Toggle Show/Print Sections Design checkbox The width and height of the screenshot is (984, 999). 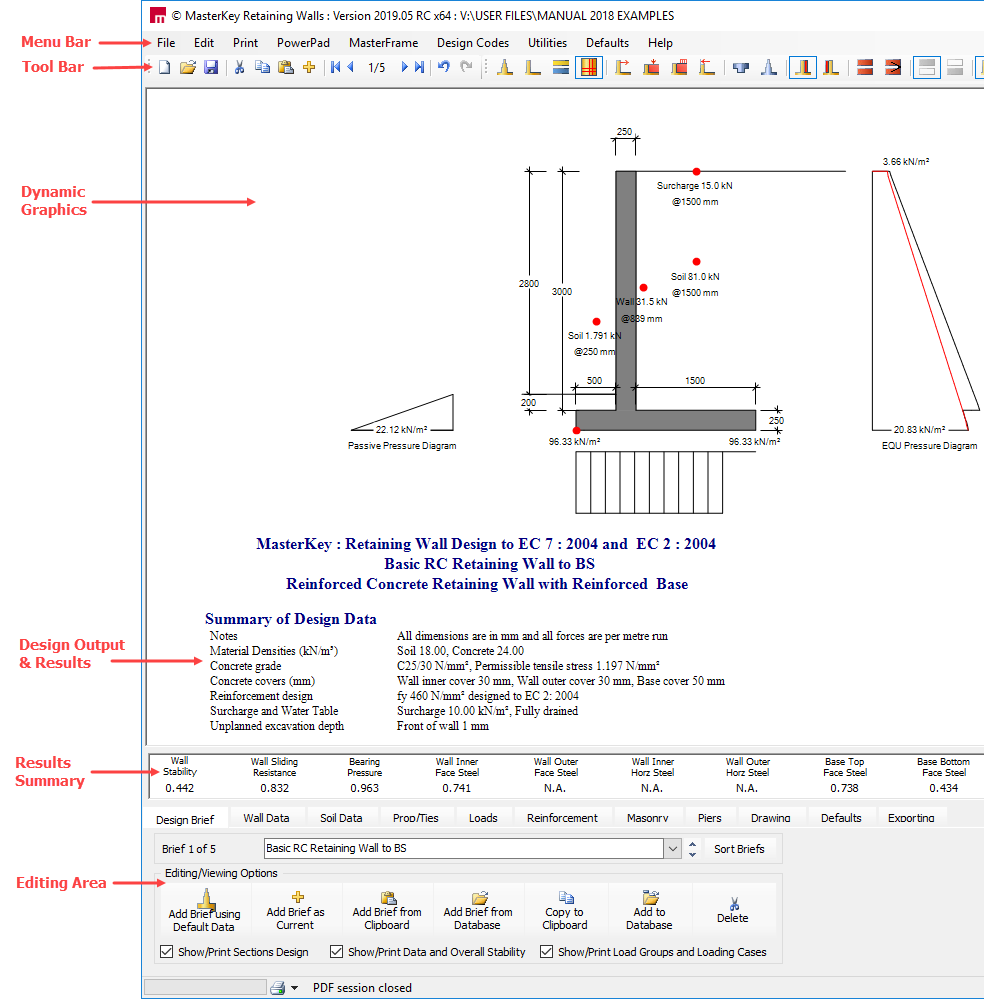(166, 951)
